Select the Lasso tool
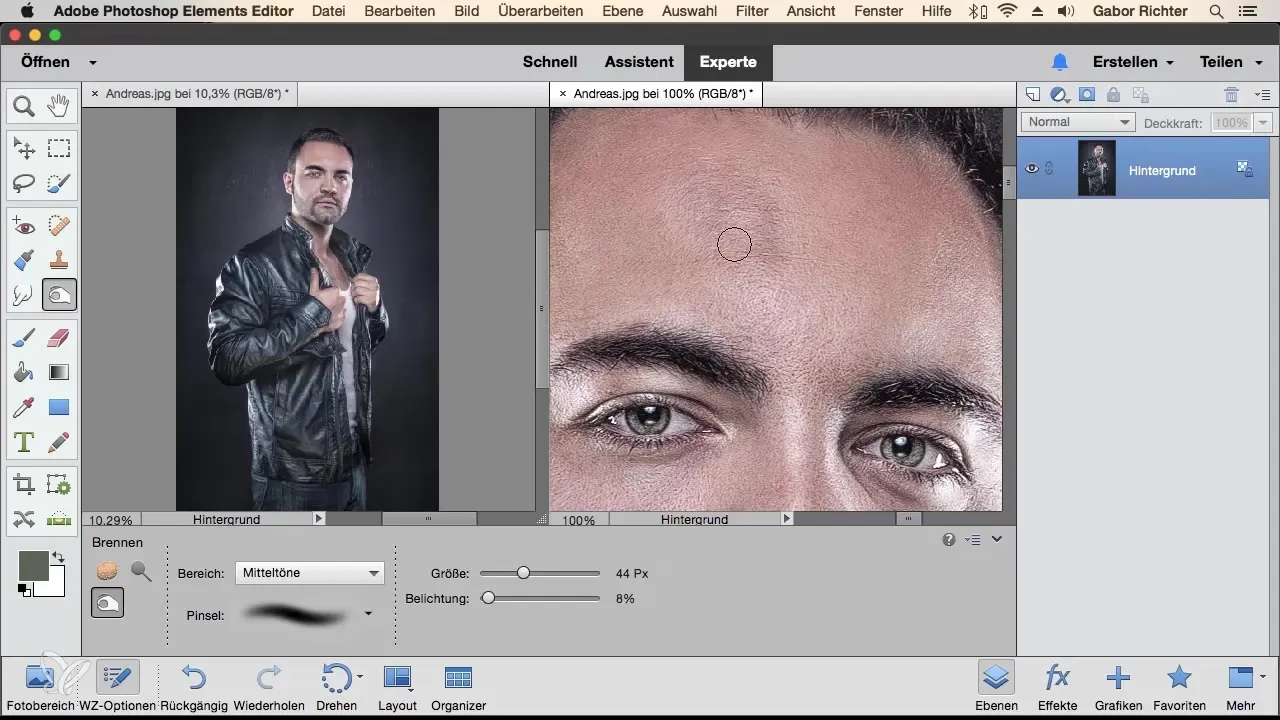 pos(24,183)
